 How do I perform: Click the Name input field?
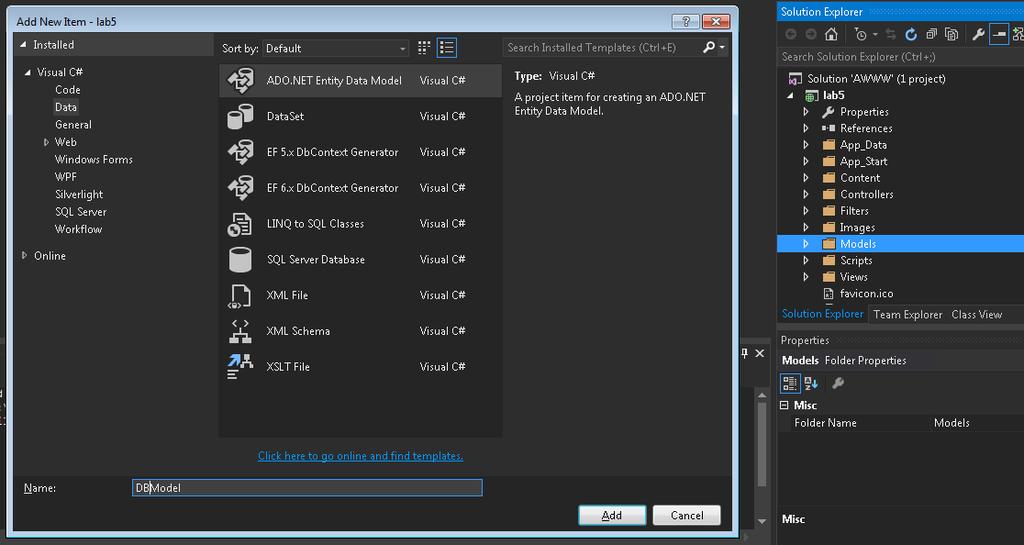click(307, 488)
